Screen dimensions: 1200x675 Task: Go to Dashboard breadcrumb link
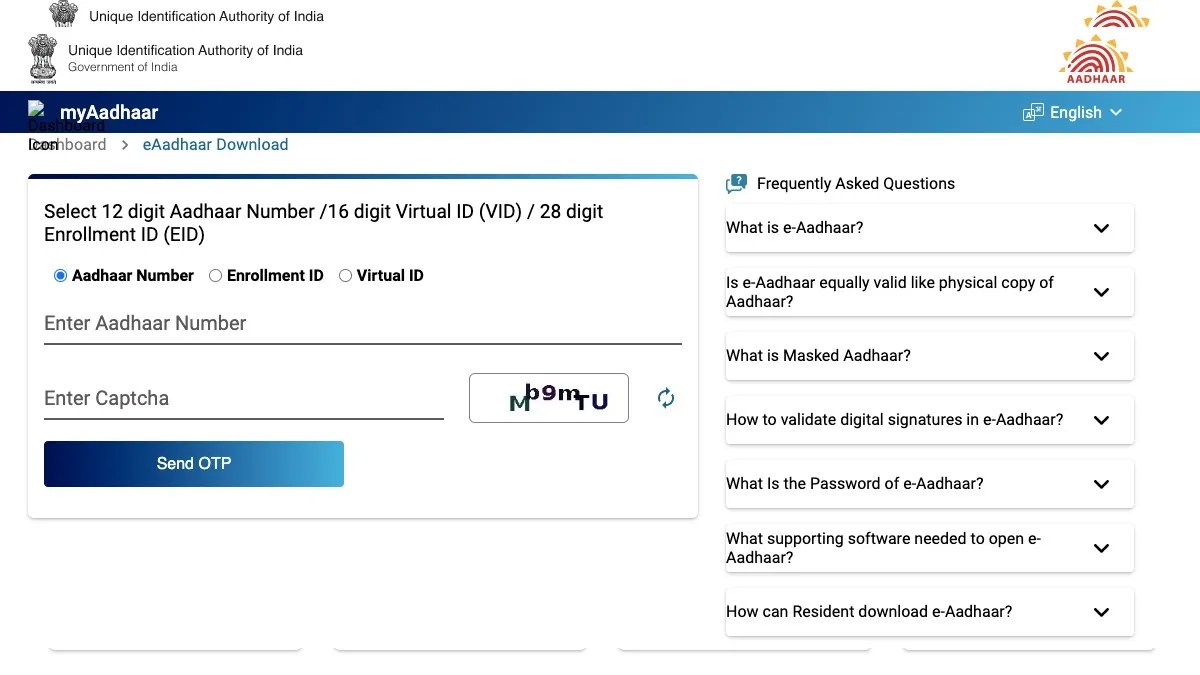(x=67, y=145)
